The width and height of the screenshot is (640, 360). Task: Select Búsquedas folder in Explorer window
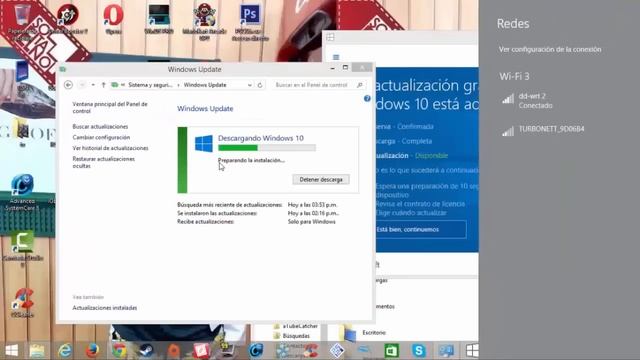point(292,336)
